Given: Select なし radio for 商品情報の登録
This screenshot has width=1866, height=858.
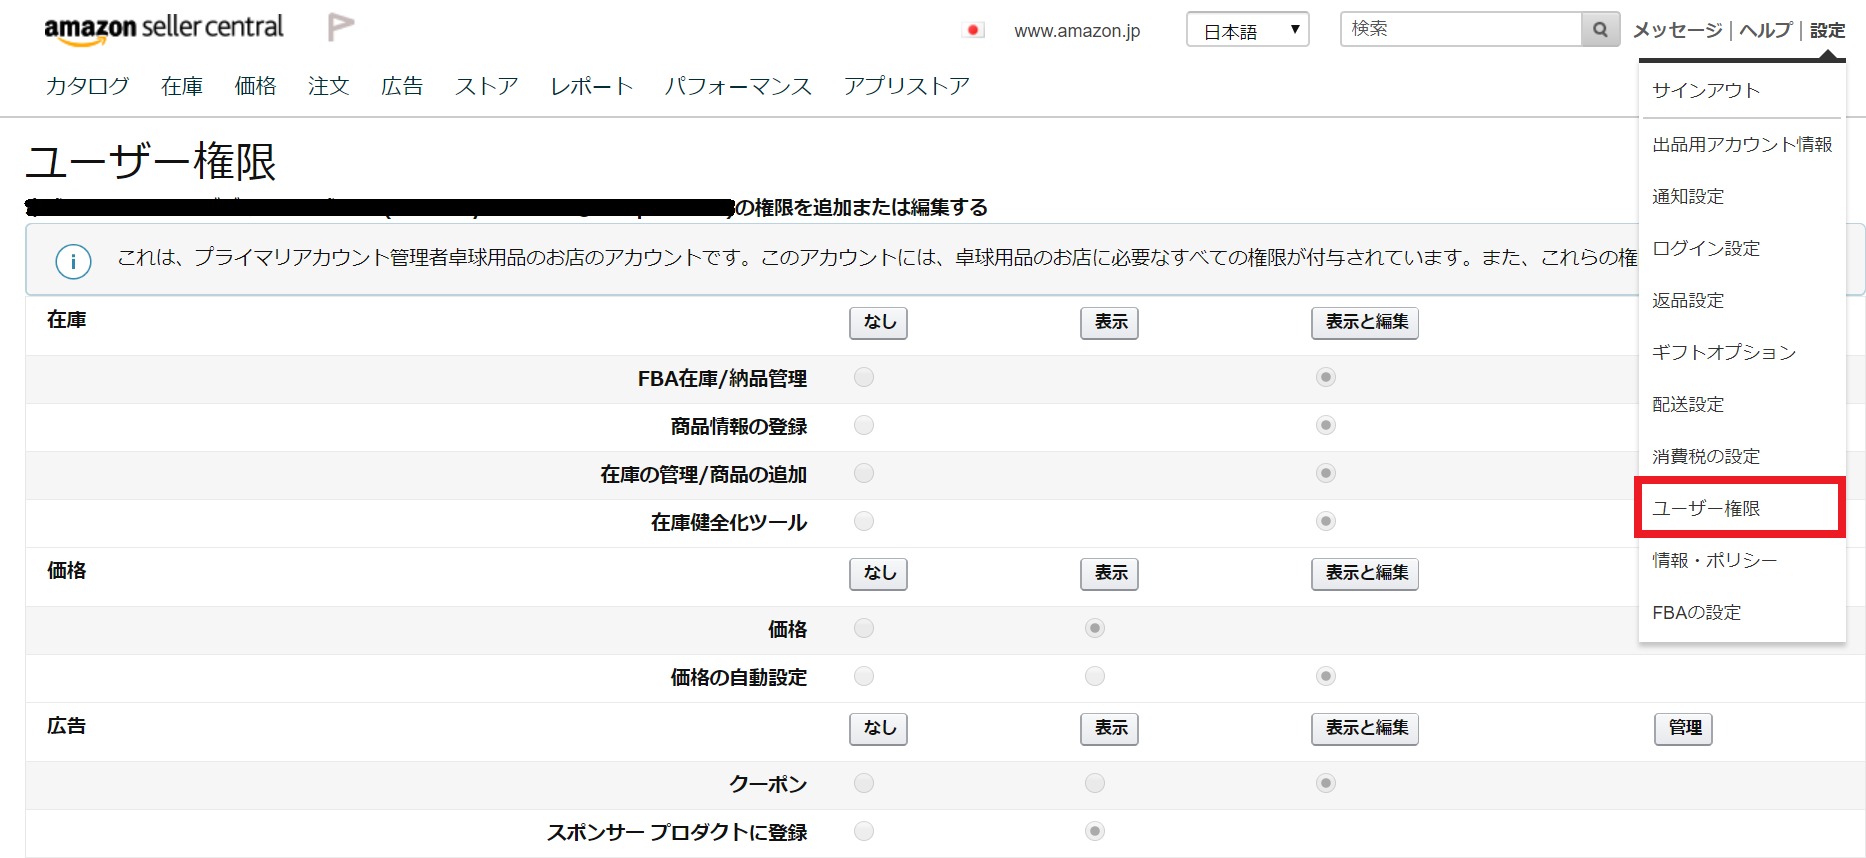Looking at the screenshot, I should (864, 425).
